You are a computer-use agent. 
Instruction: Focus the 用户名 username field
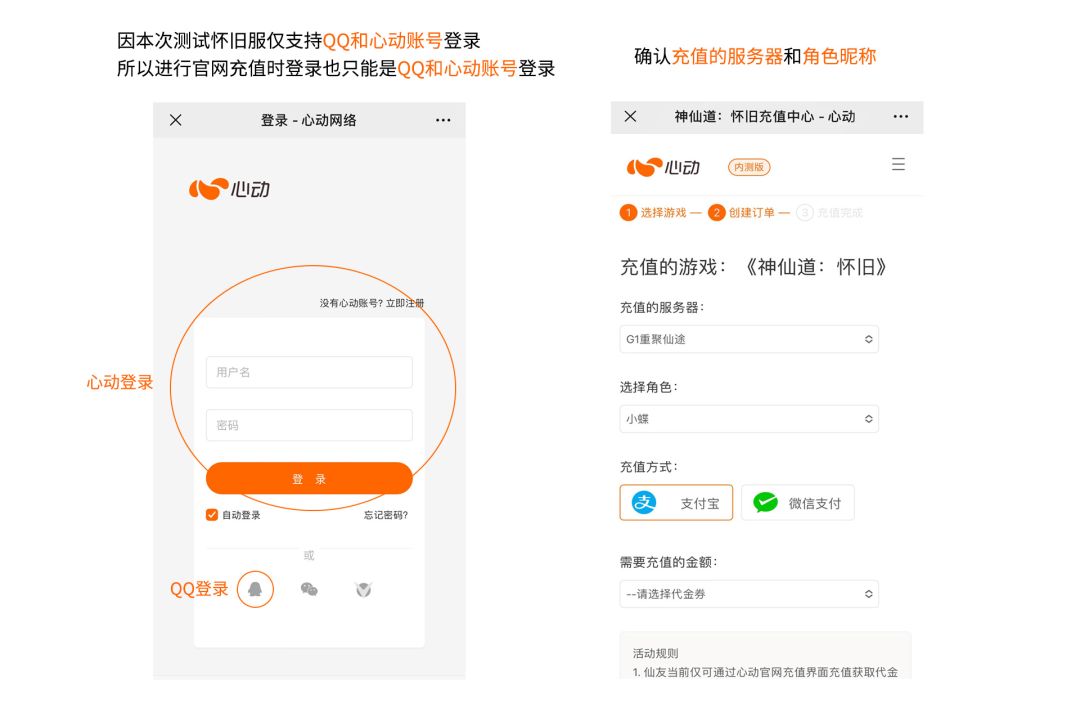(309, 372)
